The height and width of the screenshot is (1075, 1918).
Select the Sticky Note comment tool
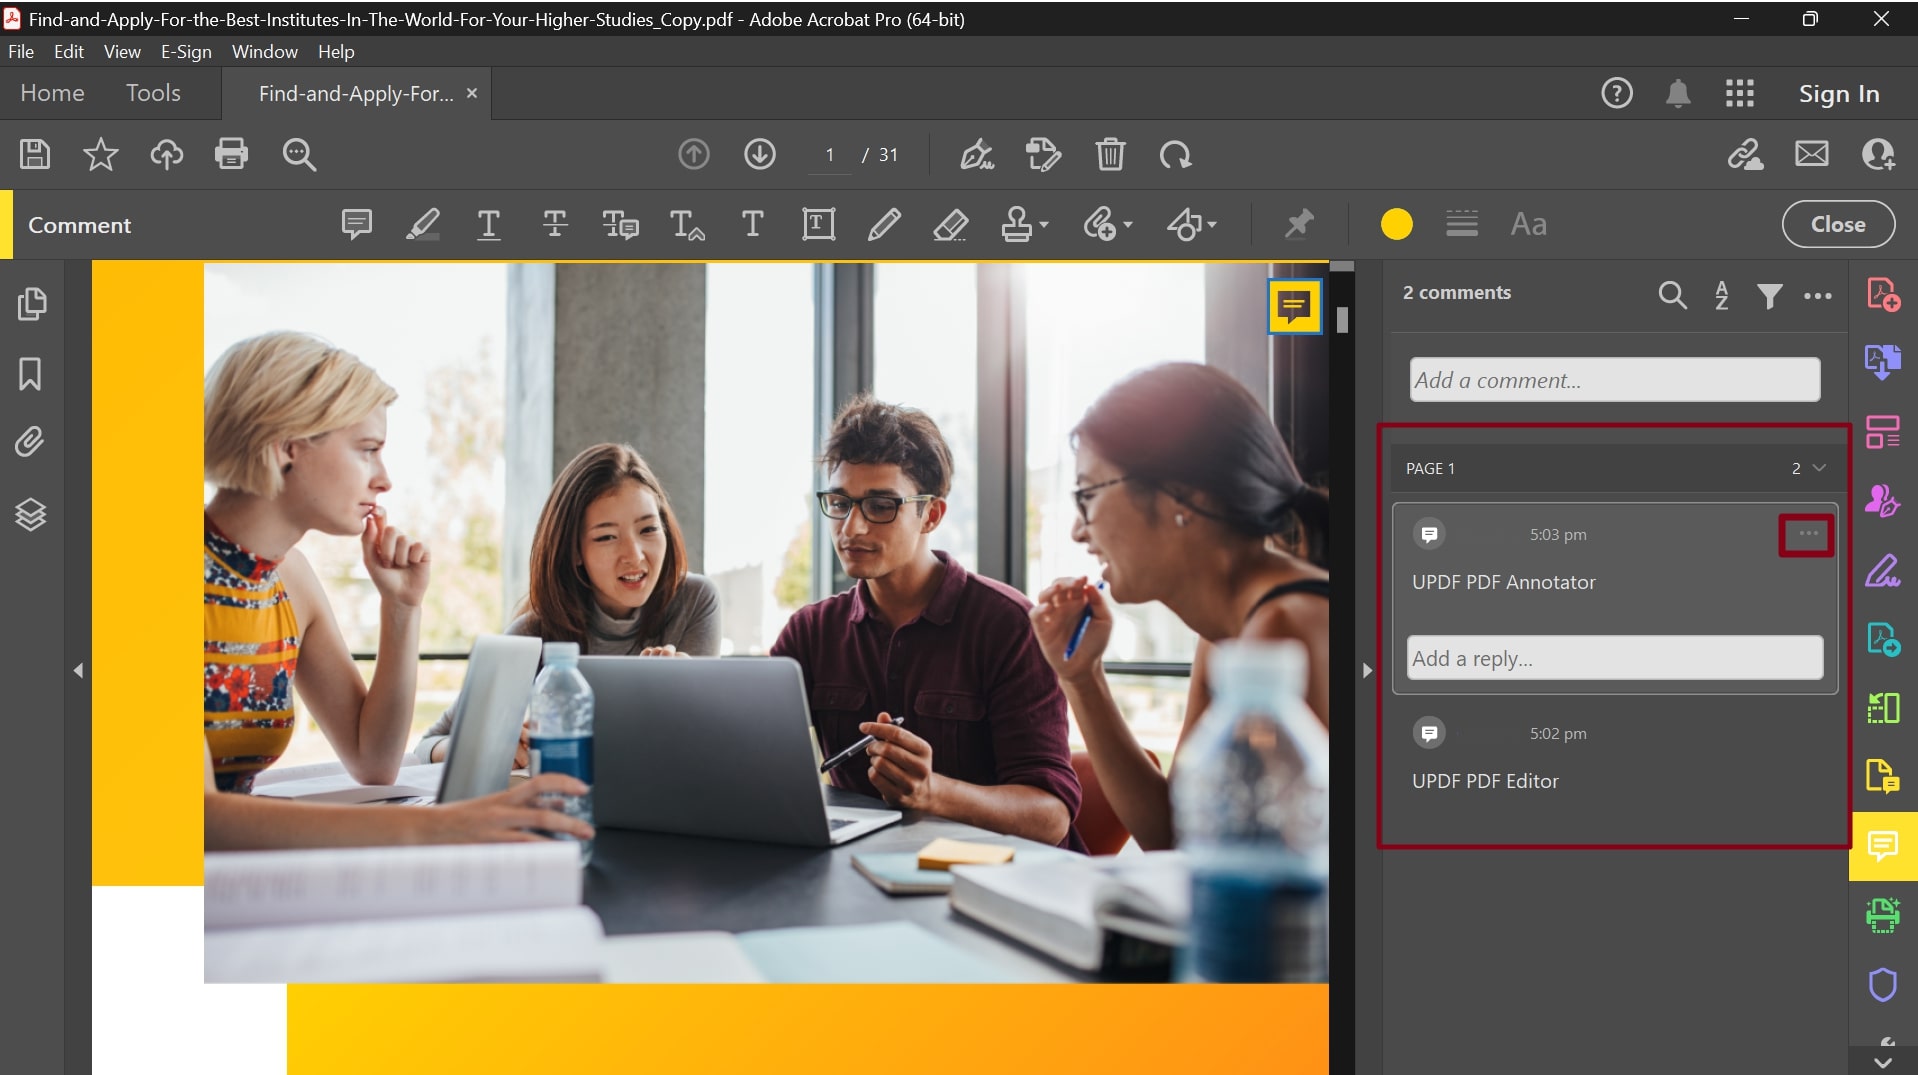click(357, 224)
